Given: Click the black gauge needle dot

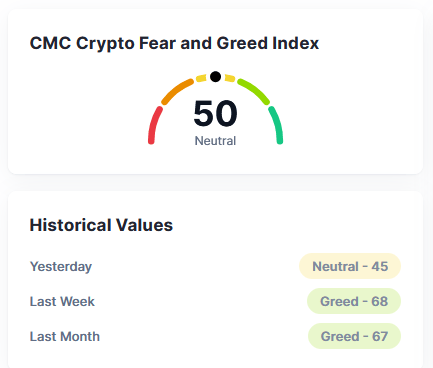Looking at the screenshot, I should 215,76.
